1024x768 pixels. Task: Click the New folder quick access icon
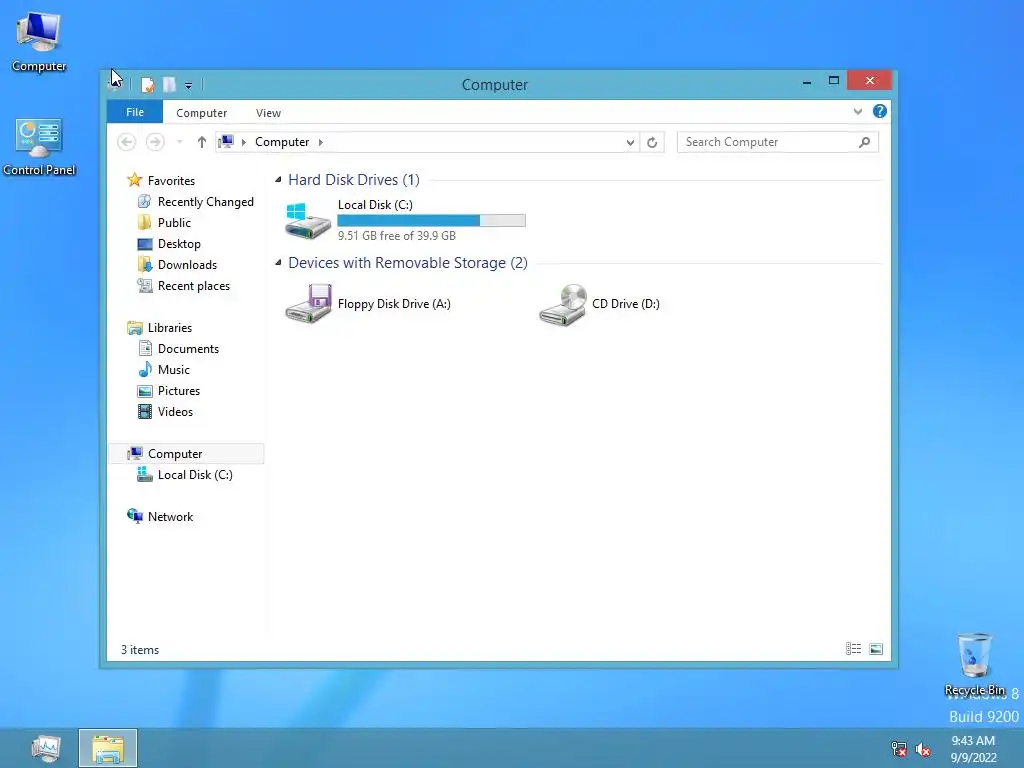point(169,85)
